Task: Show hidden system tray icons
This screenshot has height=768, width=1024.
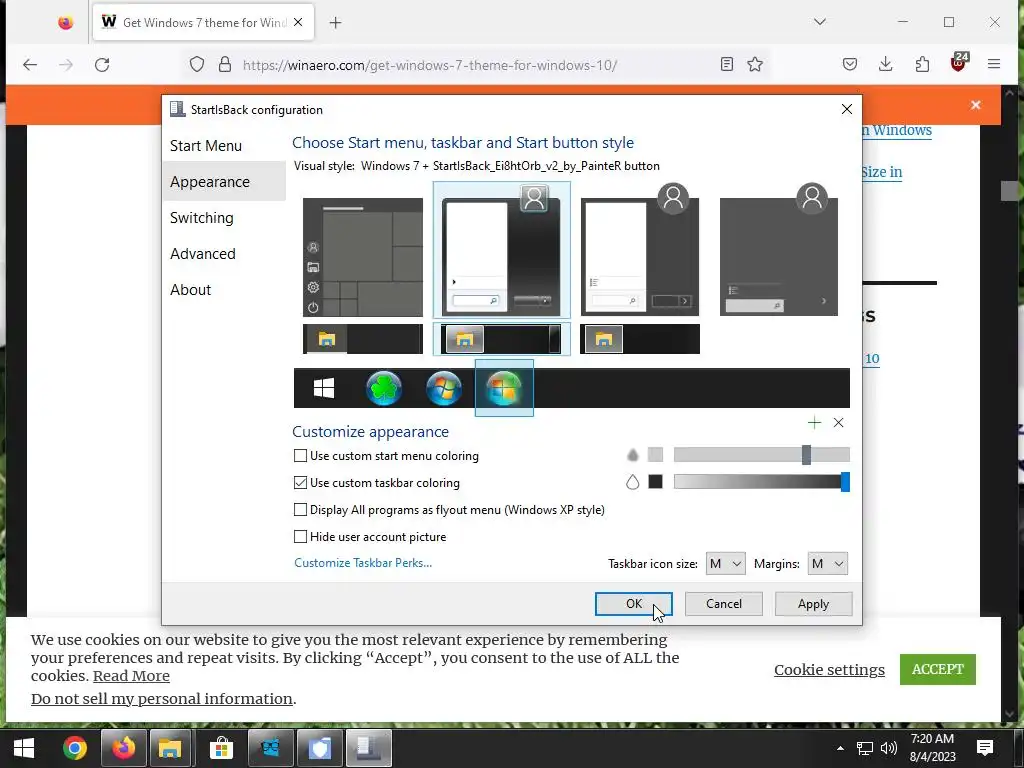Action: (840, 748)
